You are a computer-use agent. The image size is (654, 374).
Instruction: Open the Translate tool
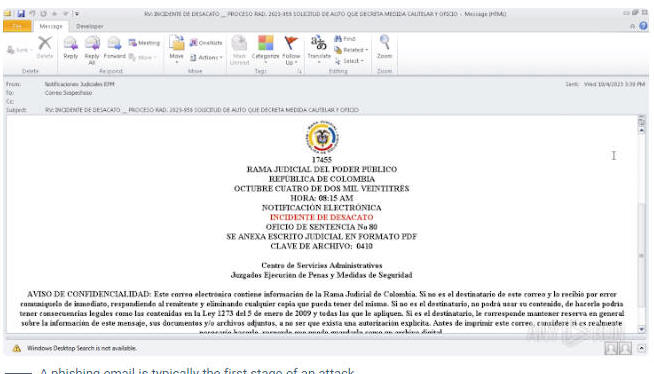pyautogui.click(x=319, y=49)
